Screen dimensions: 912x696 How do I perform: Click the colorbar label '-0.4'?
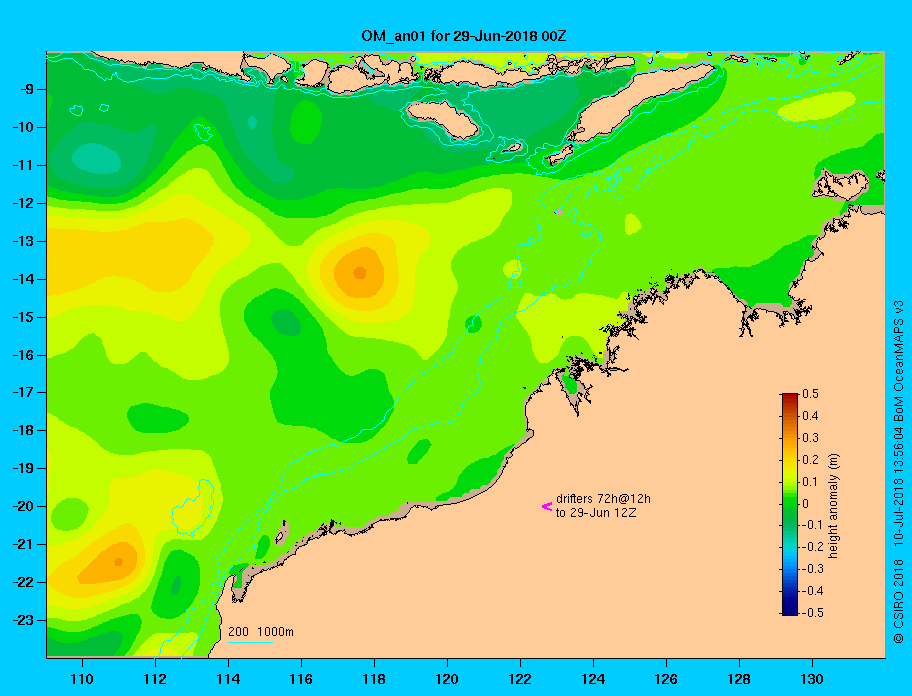click(813, 591)
